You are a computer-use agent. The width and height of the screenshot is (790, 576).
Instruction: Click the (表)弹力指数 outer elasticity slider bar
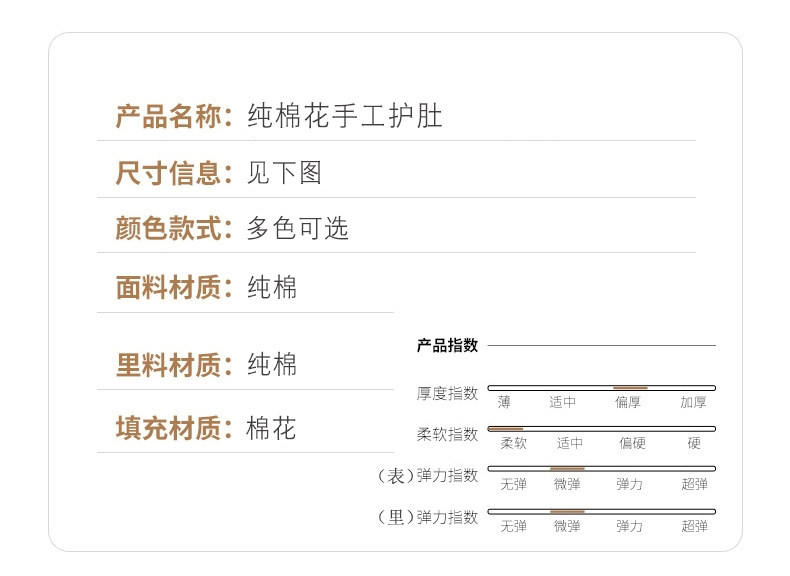point(601,468)
